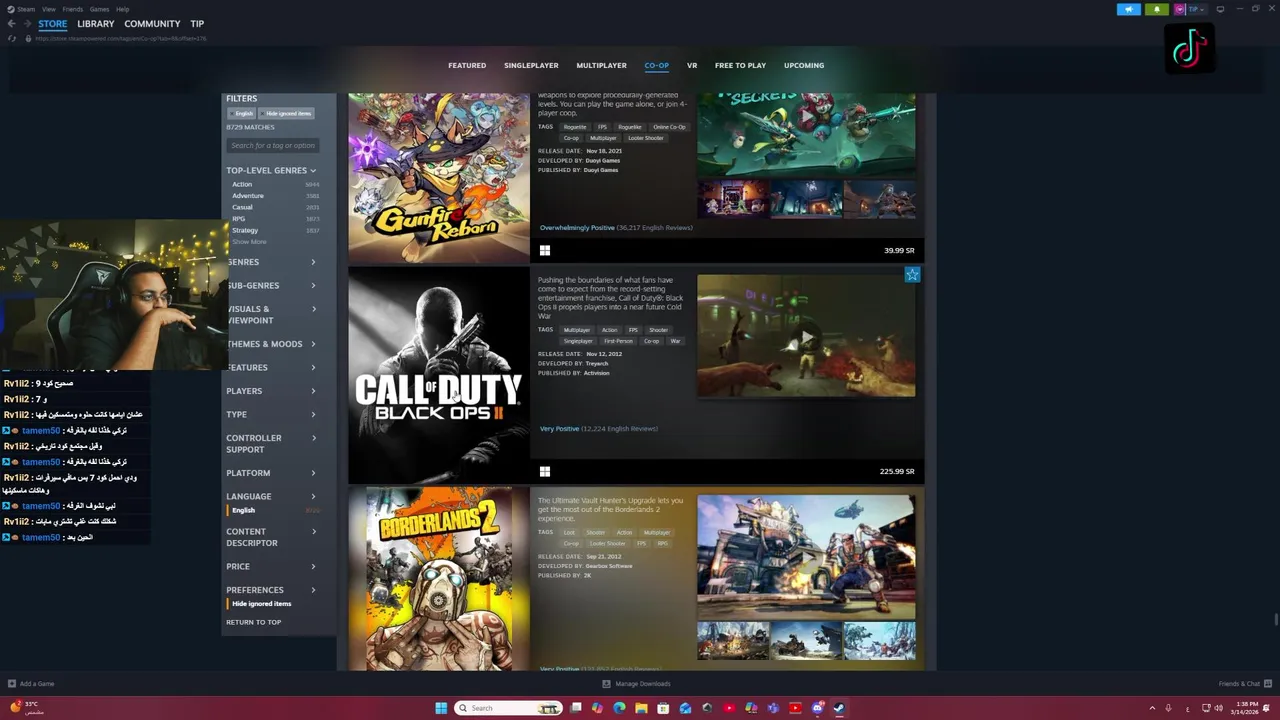
Task: Click the Black Ops II Very Positive reviews link
Action: [x=559, y=429]
